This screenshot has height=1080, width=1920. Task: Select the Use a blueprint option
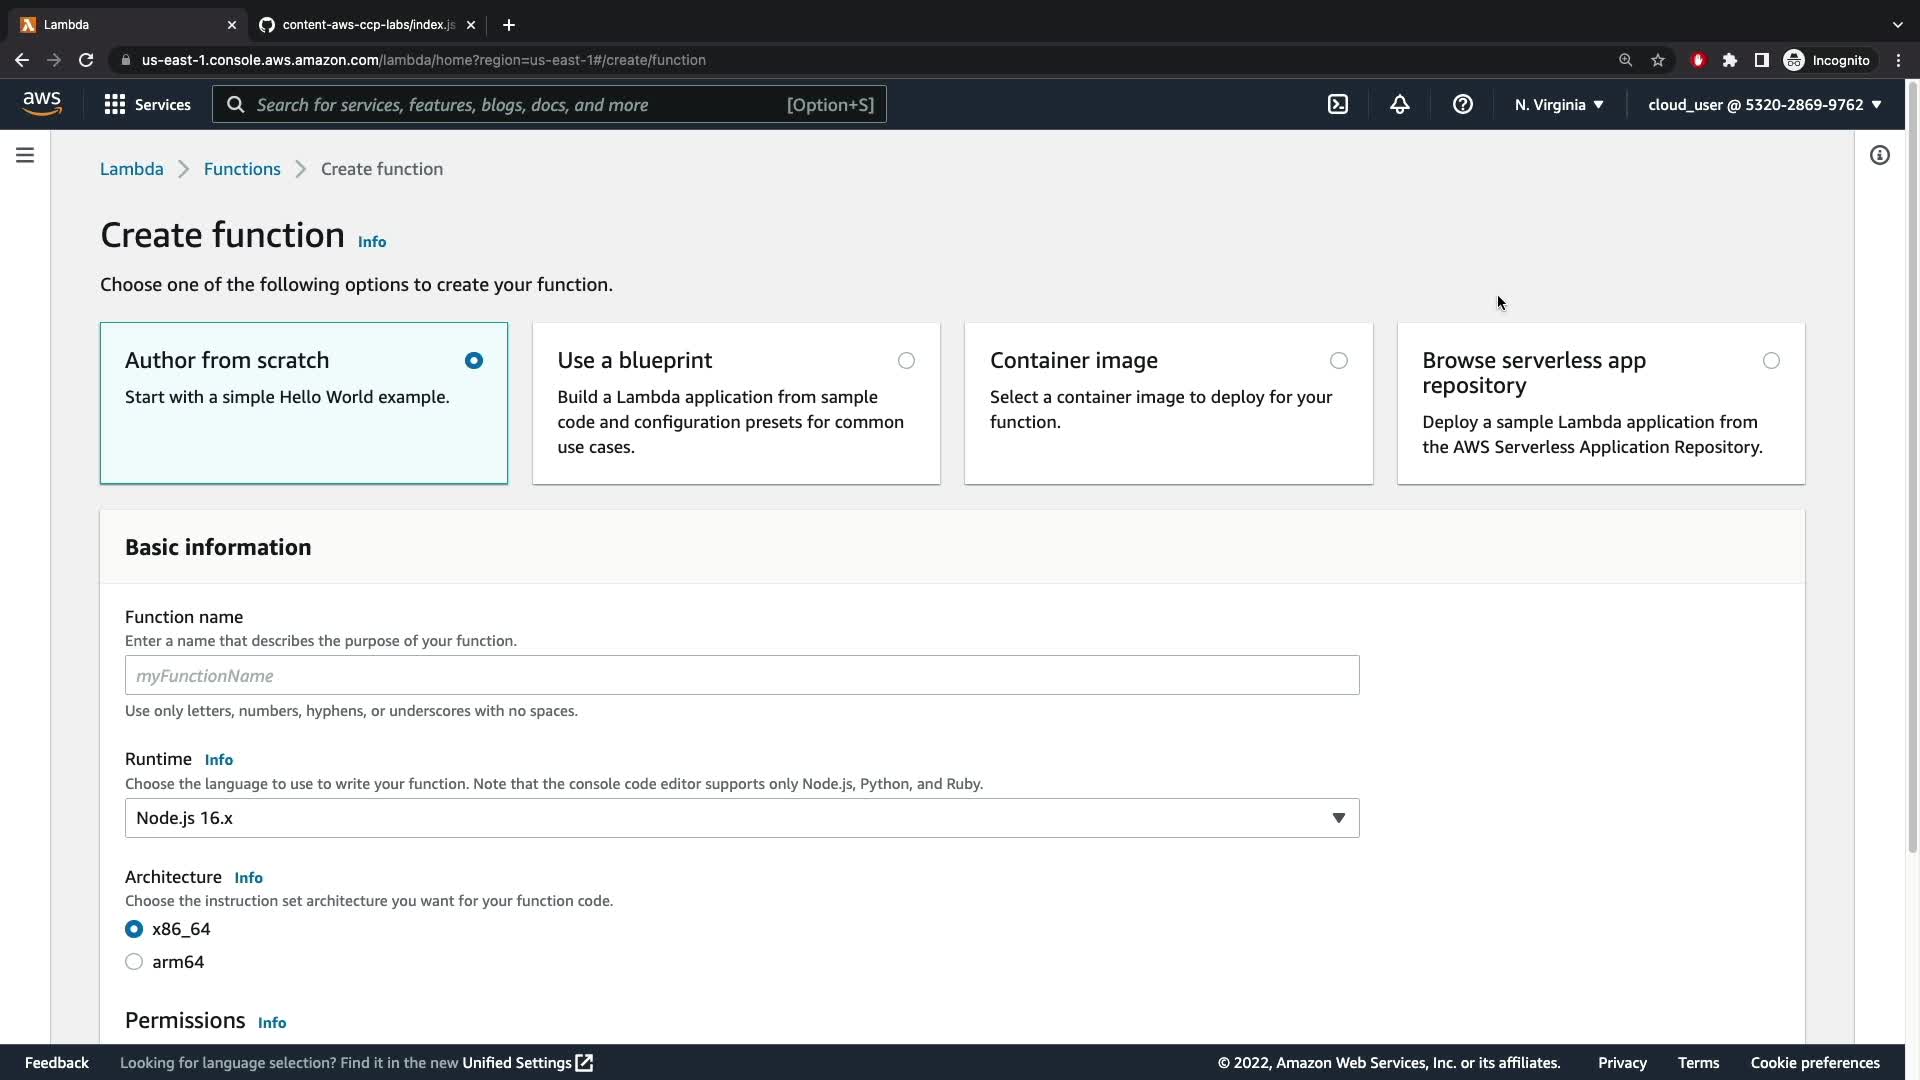tap(906, 361)
